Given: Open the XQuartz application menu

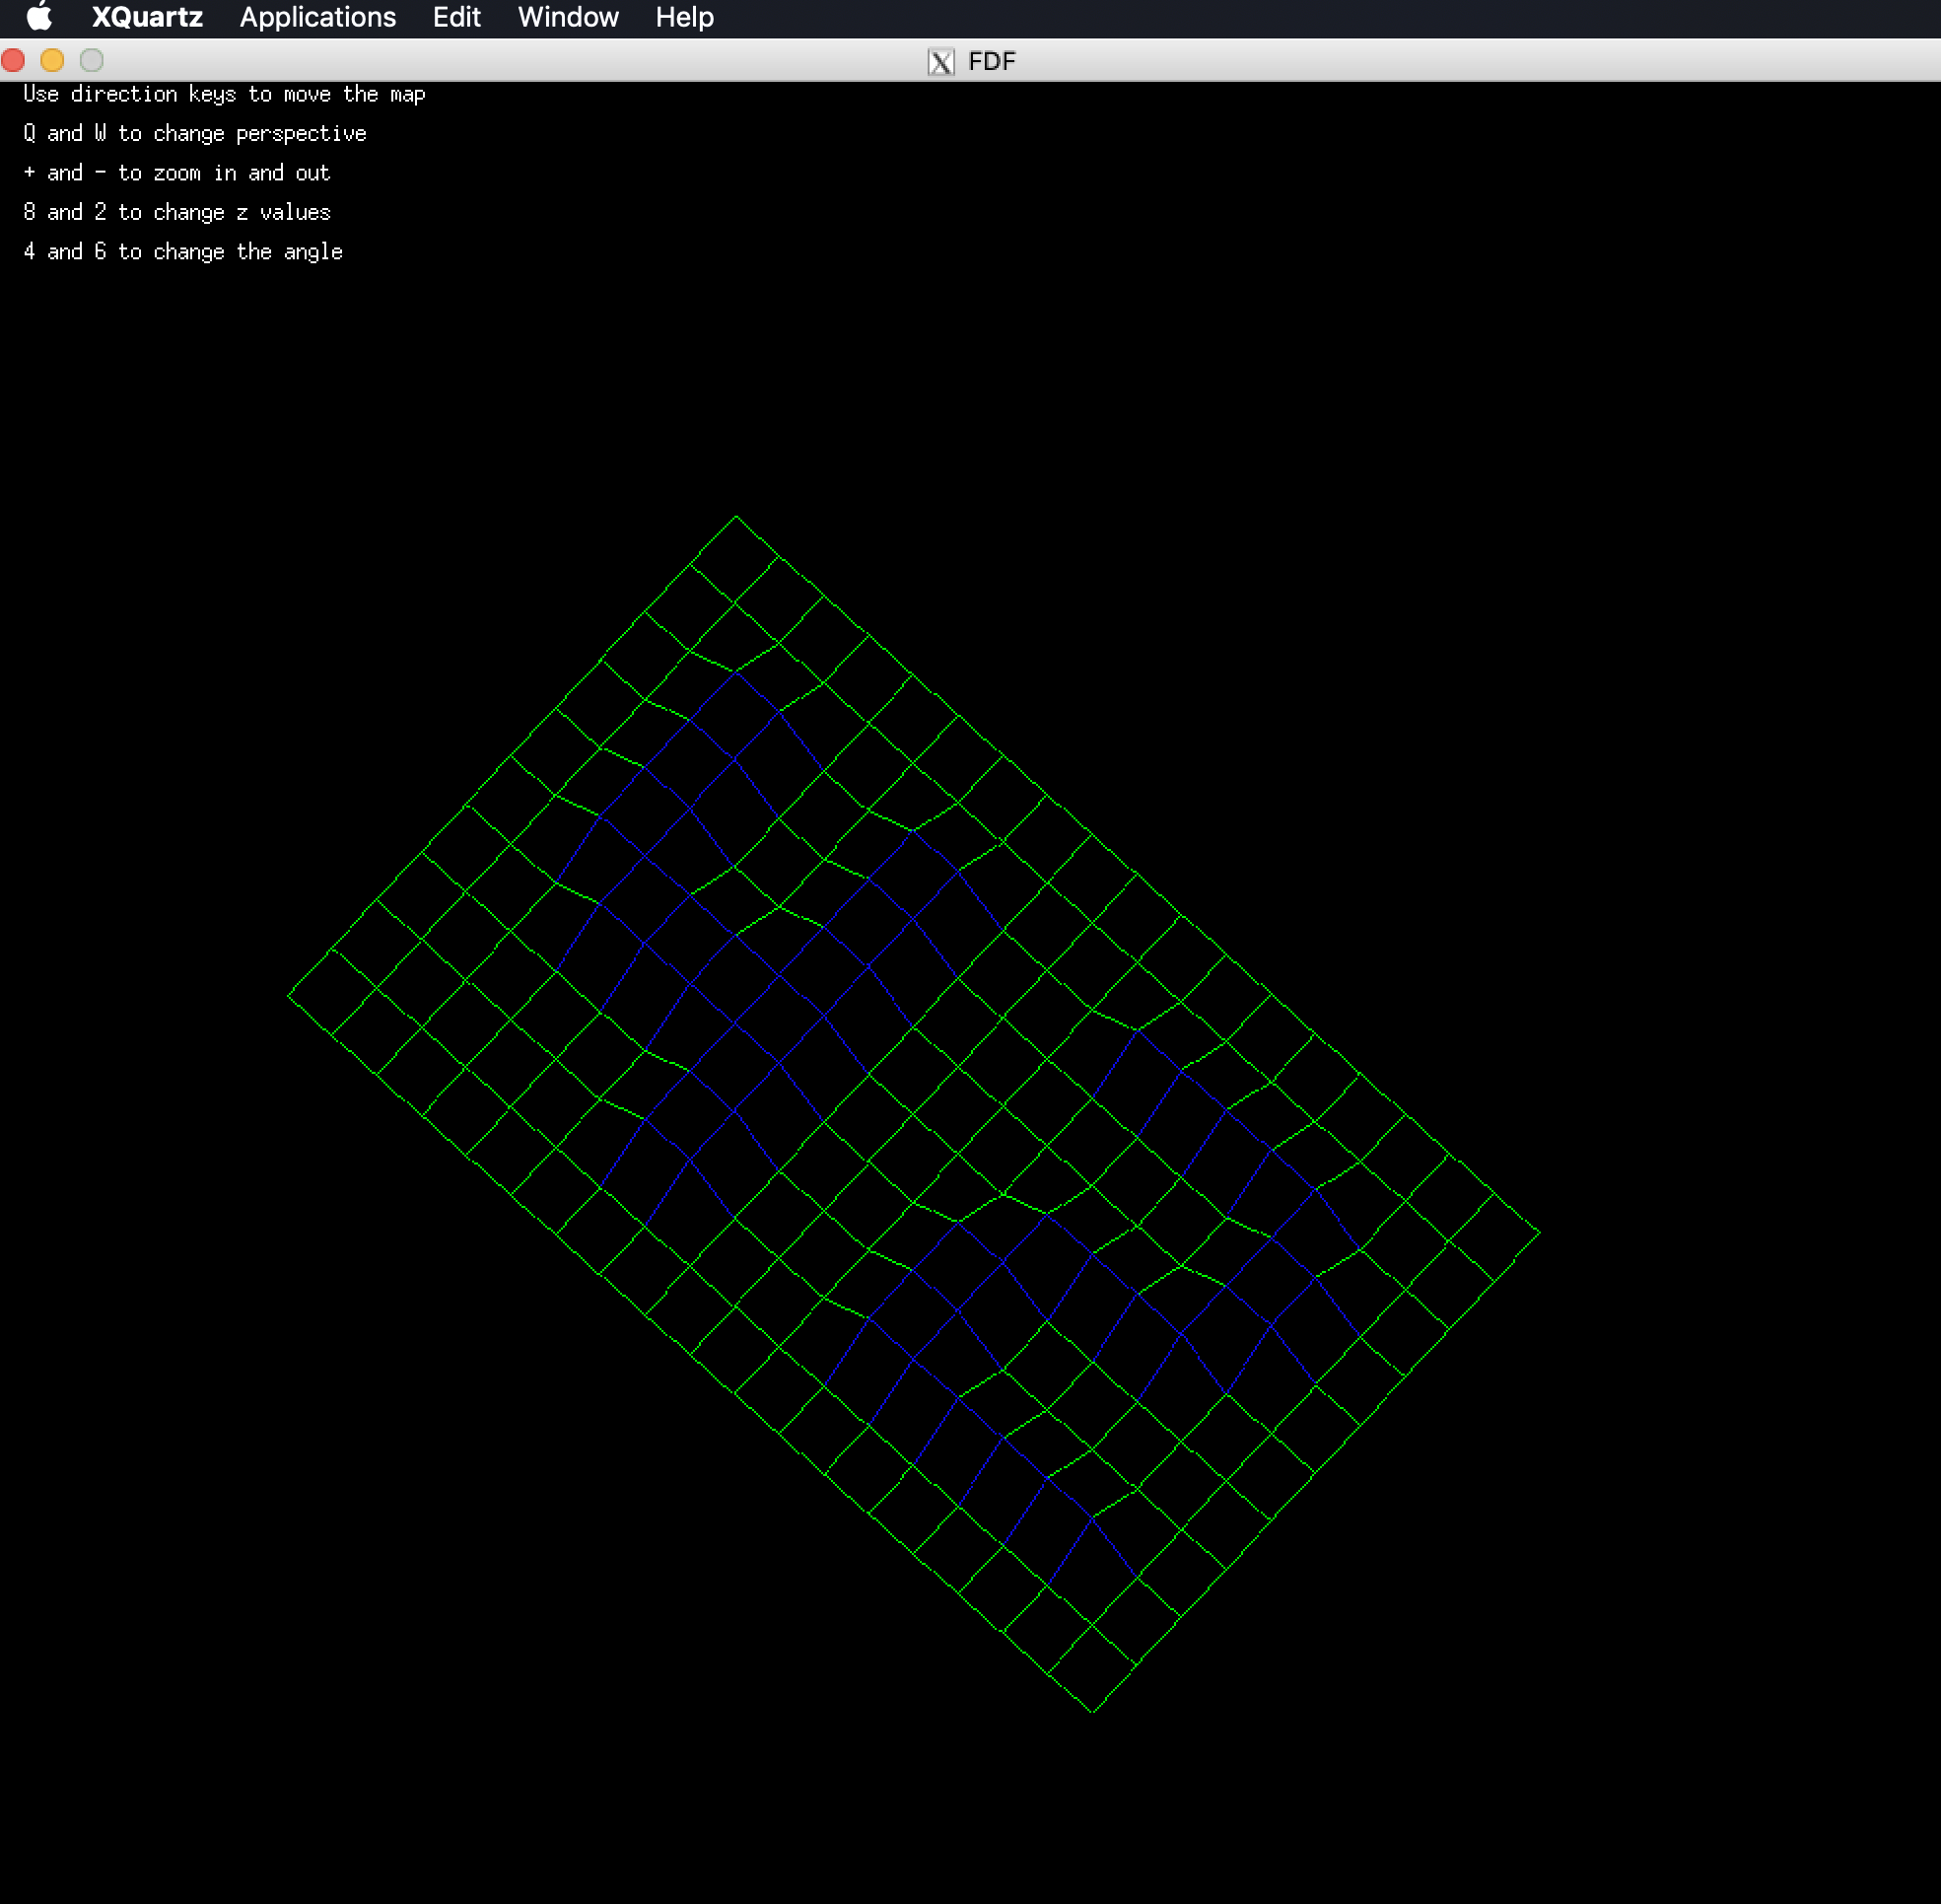Looking at the screenshot, I should [147, 17].
